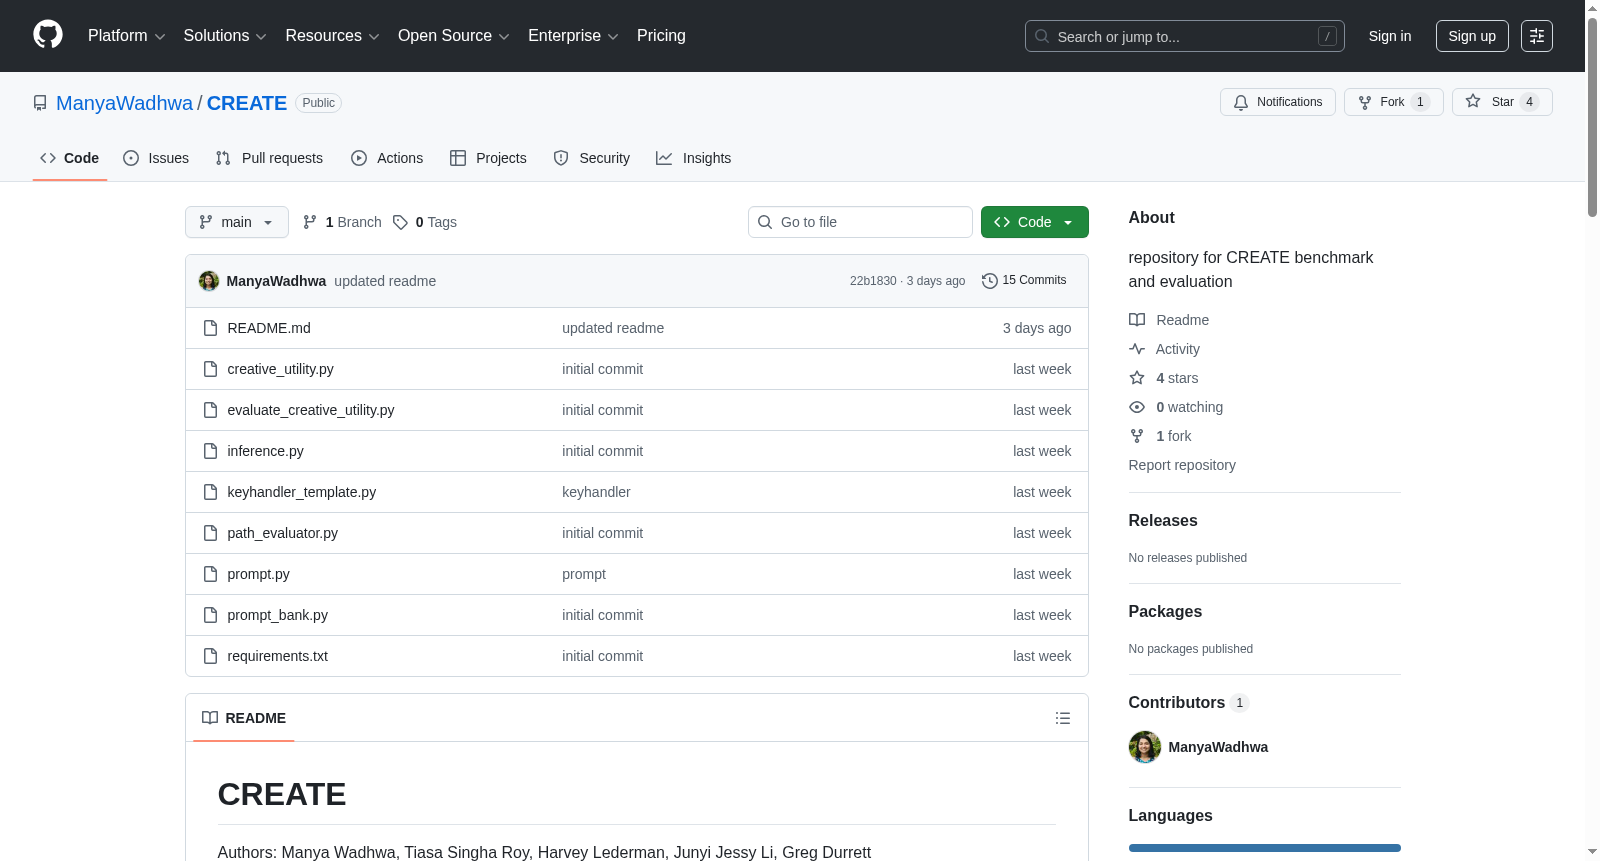Open Notifications for this repository
This screenshot has height=861, width=1600.
click(x=1278, y=102)
